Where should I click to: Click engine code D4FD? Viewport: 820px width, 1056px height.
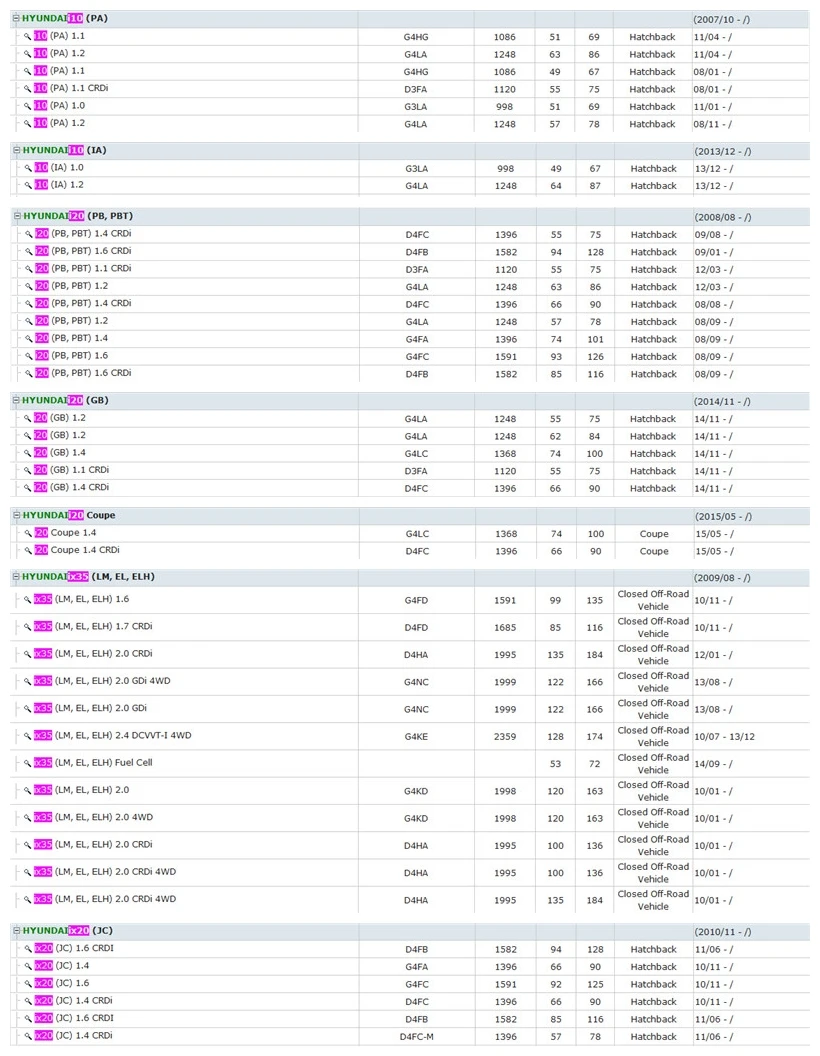[416, 628]
